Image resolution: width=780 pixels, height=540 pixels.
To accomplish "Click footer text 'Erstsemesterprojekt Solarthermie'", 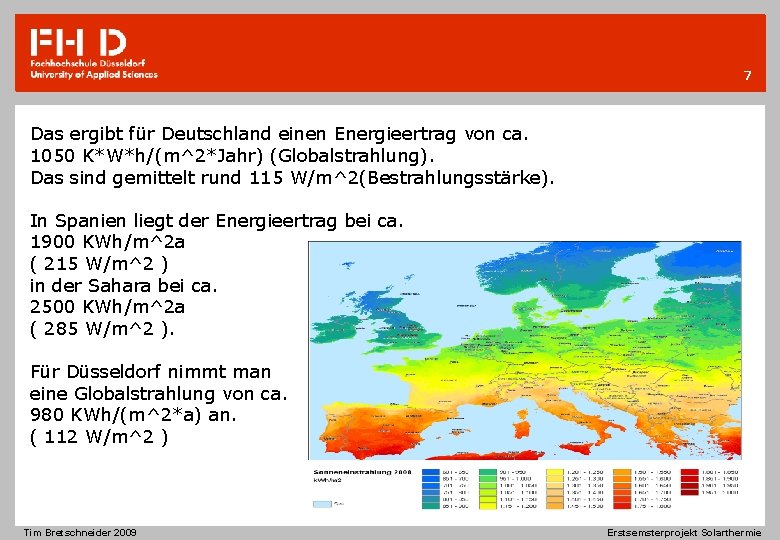I will 683,533.
